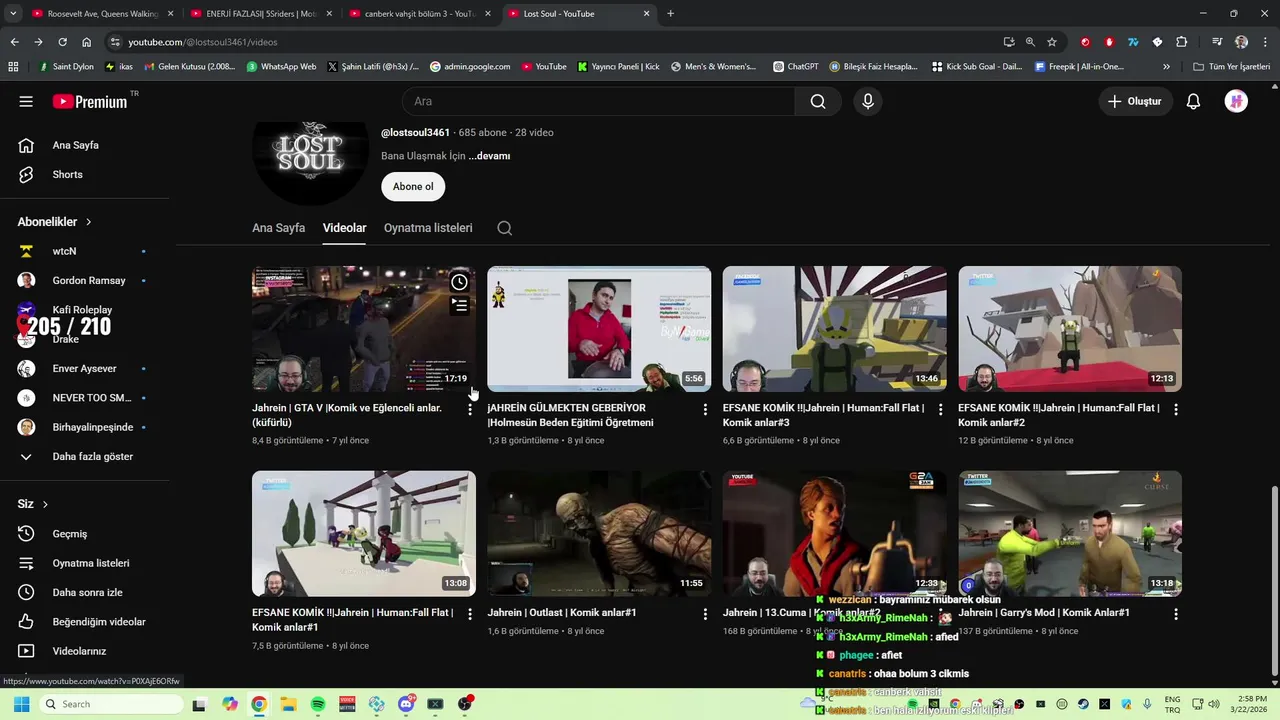This screenshot has width=1280, height=720.
Task: Bookmark this page with the star
Action: [1052, 42]
